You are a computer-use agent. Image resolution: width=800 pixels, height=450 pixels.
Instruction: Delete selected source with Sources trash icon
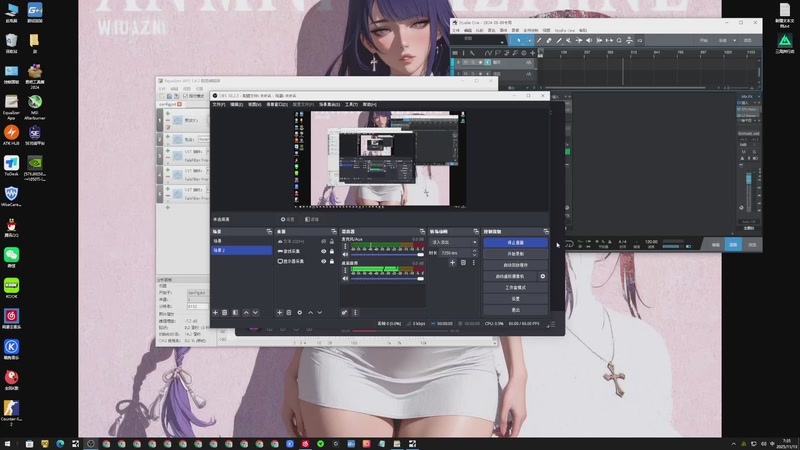click(289, 312)
